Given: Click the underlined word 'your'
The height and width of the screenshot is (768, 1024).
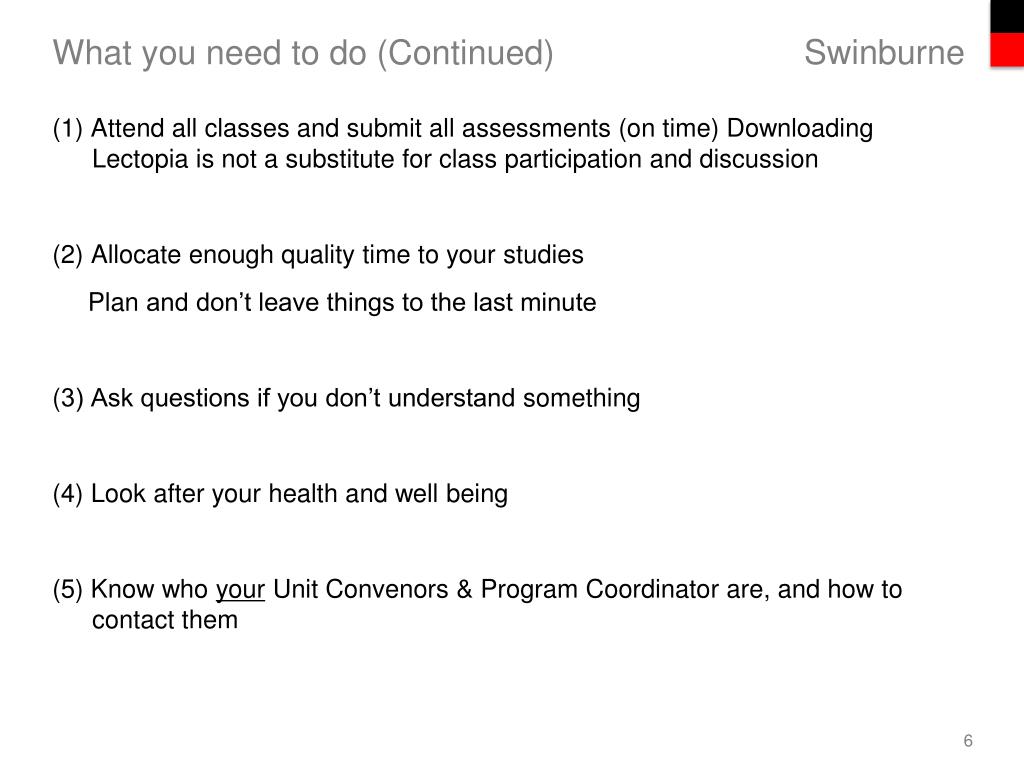Looking at the screenshot, I should tap(240, 590).
